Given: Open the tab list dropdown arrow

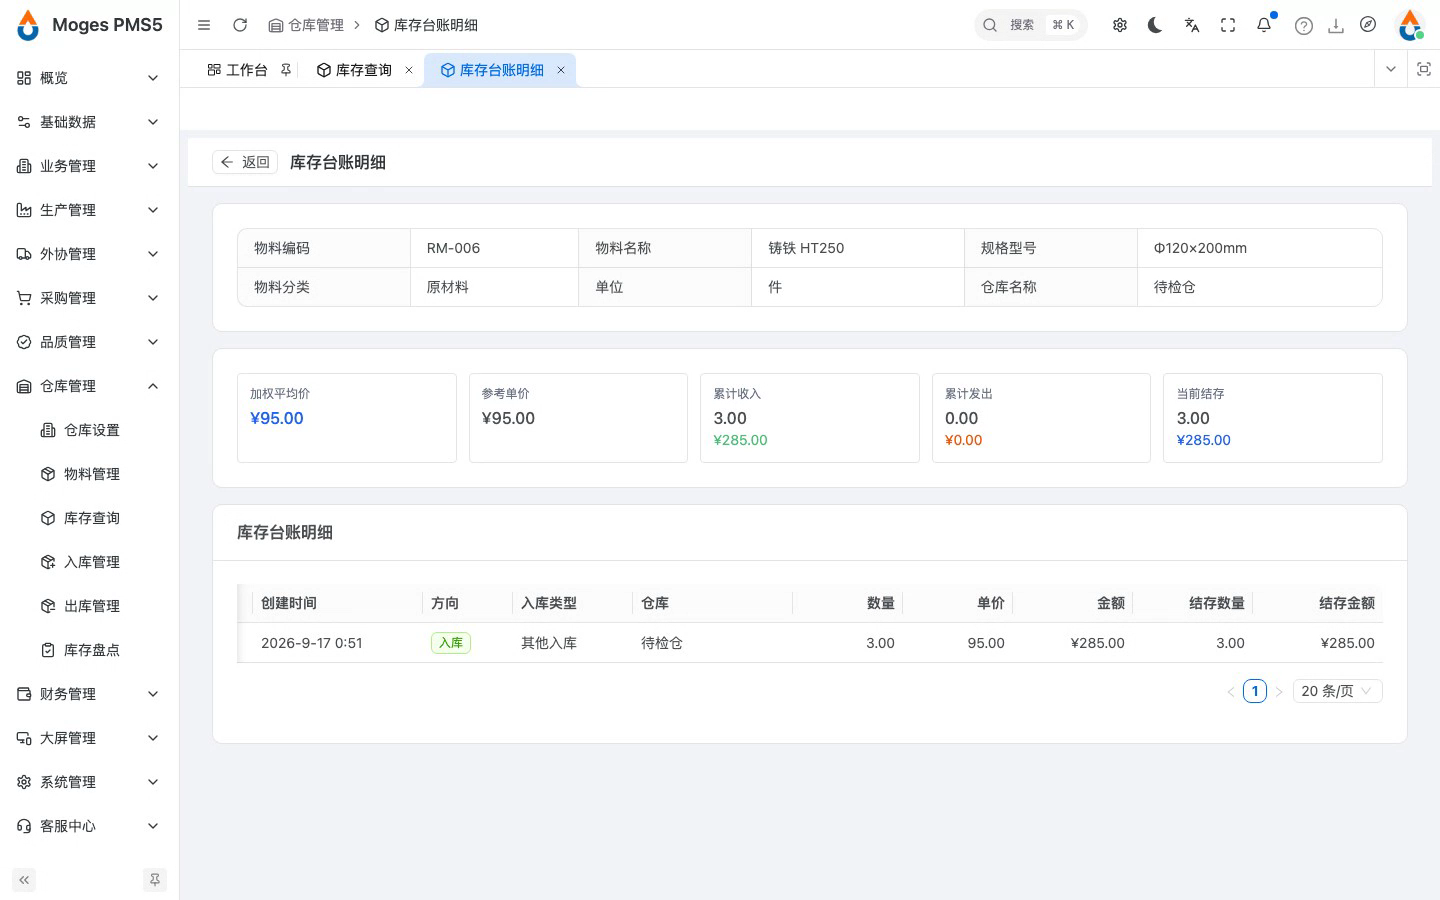Looking at the screenshot, I should tap(1391, 69).
